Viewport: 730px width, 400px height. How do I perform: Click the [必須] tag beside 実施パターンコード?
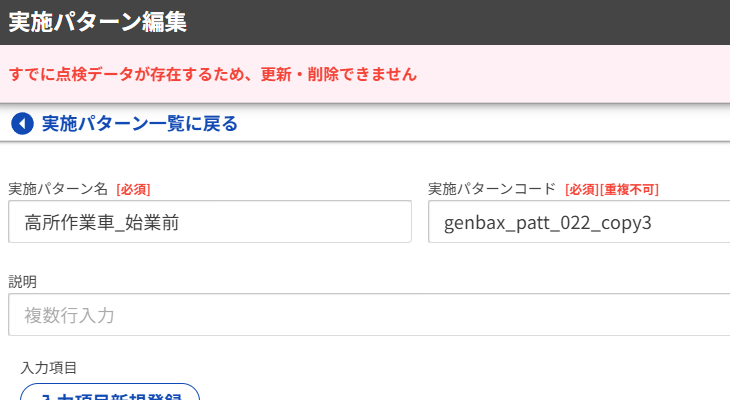[x=581, y=189]
